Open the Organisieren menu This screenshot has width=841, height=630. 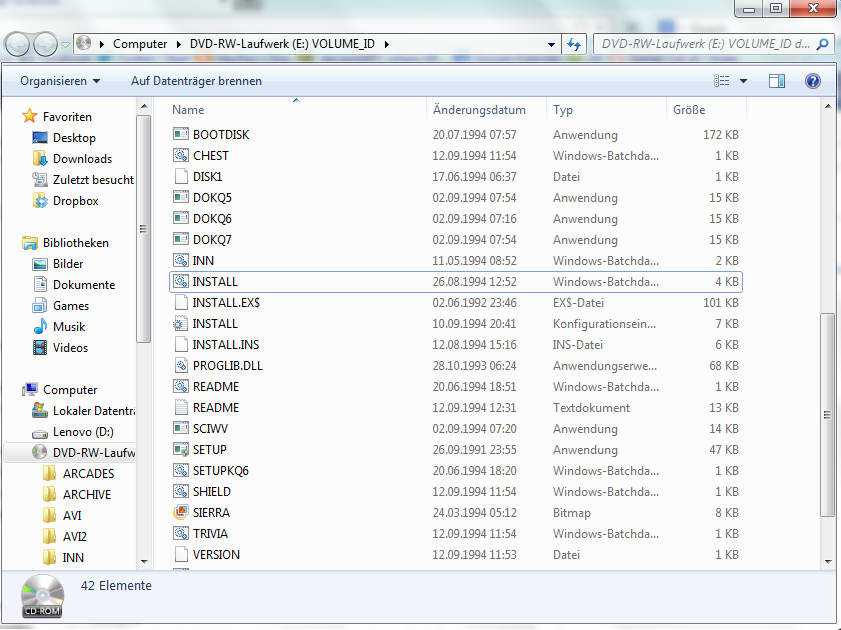60,81
